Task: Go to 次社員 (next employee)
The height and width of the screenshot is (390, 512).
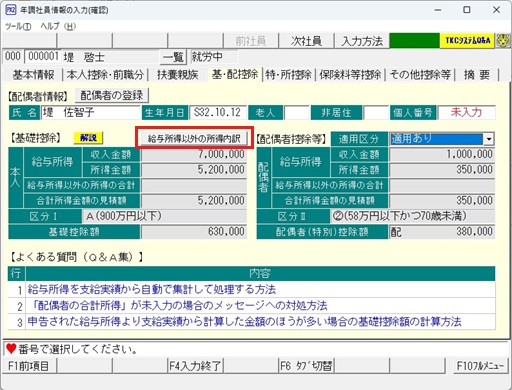Action: click(306, 41)
